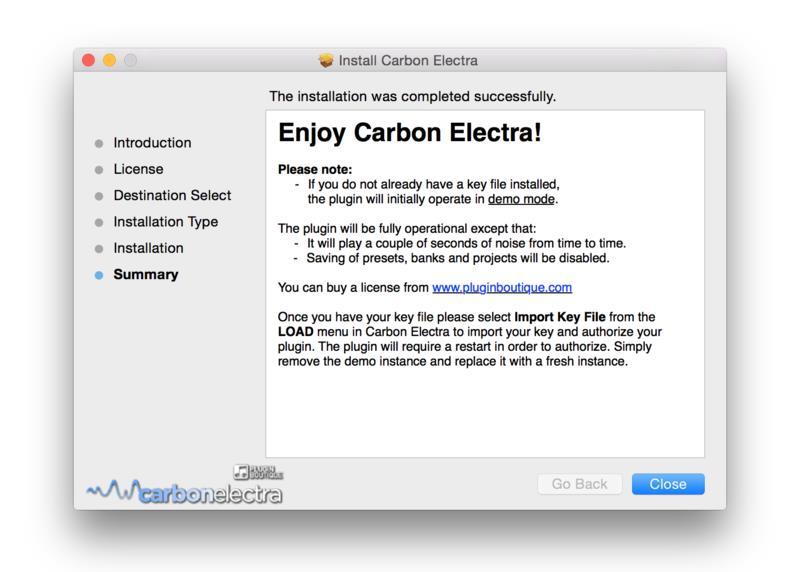Screen dimensions: 800x572
Task: Click the line about noise from time to time
Action: (466, 243)
